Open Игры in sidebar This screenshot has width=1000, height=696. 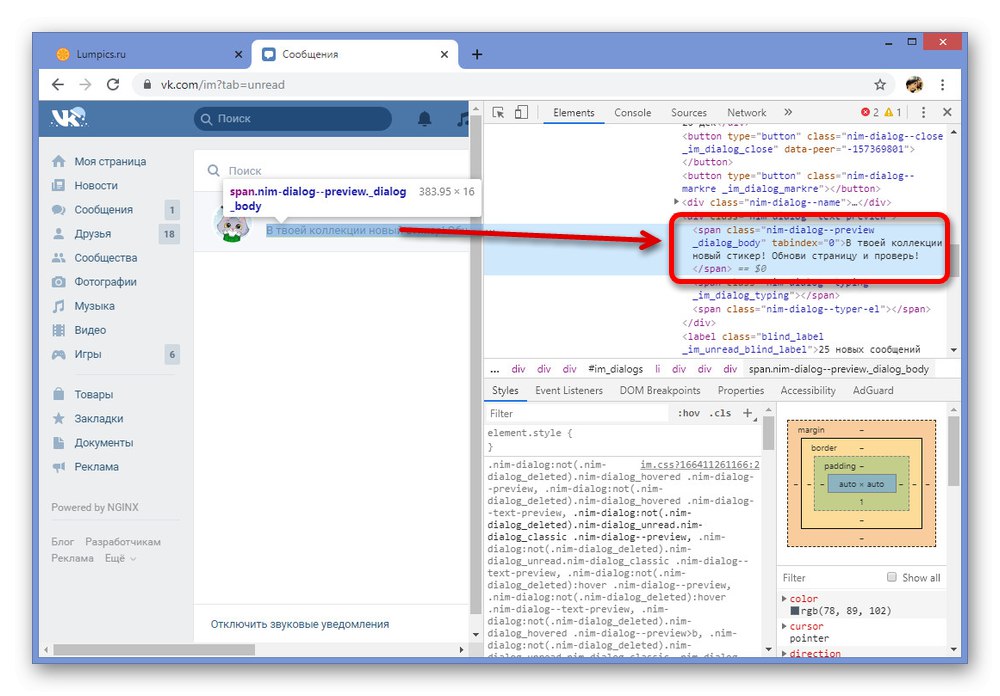click(87, 354)
